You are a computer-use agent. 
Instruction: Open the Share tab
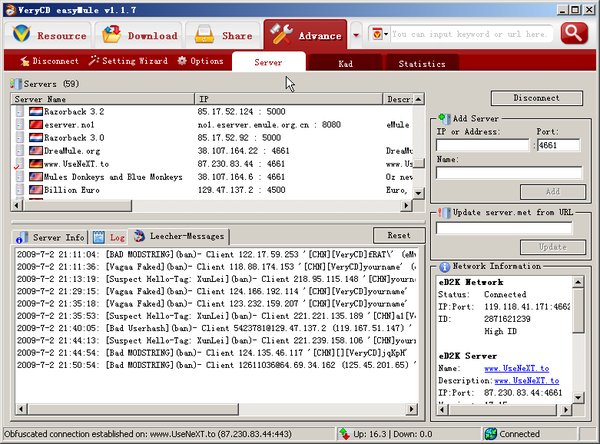click(223, 35)
